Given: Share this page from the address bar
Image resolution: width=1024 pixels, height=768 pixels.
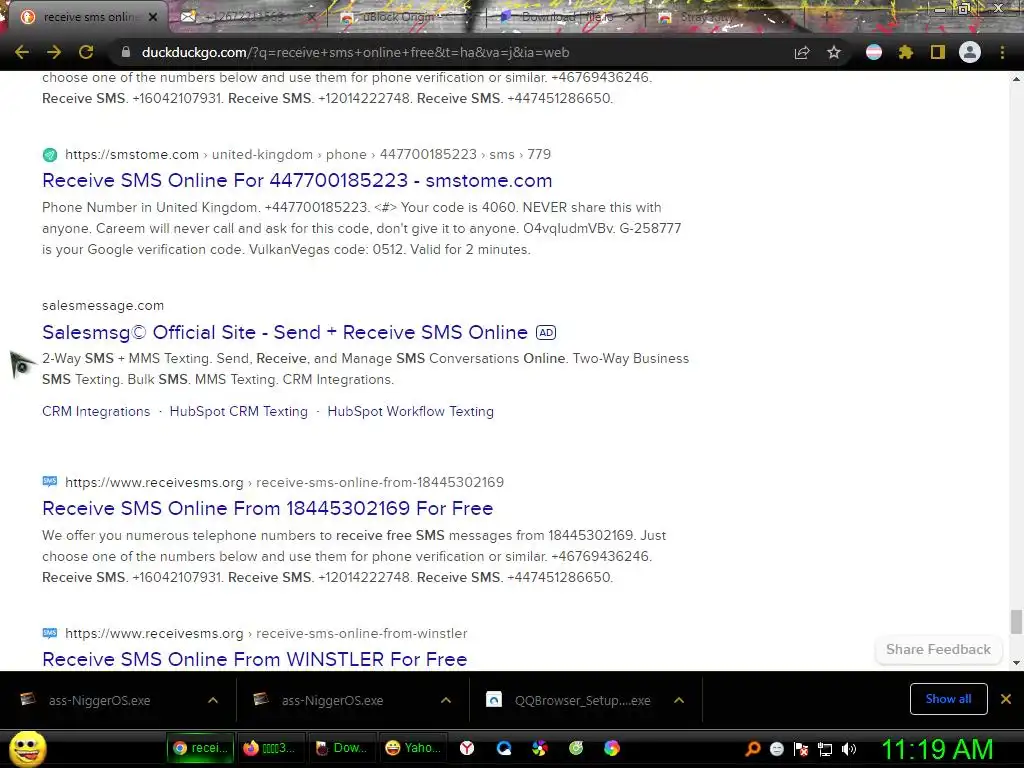Looking at the screenshot, I should coord(802,52).
